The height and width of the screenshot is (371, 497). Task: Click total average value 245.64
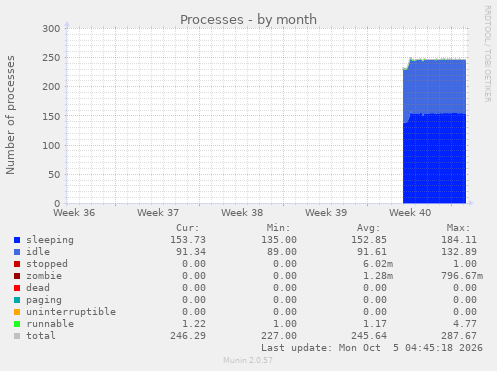(x=369, y=336)
